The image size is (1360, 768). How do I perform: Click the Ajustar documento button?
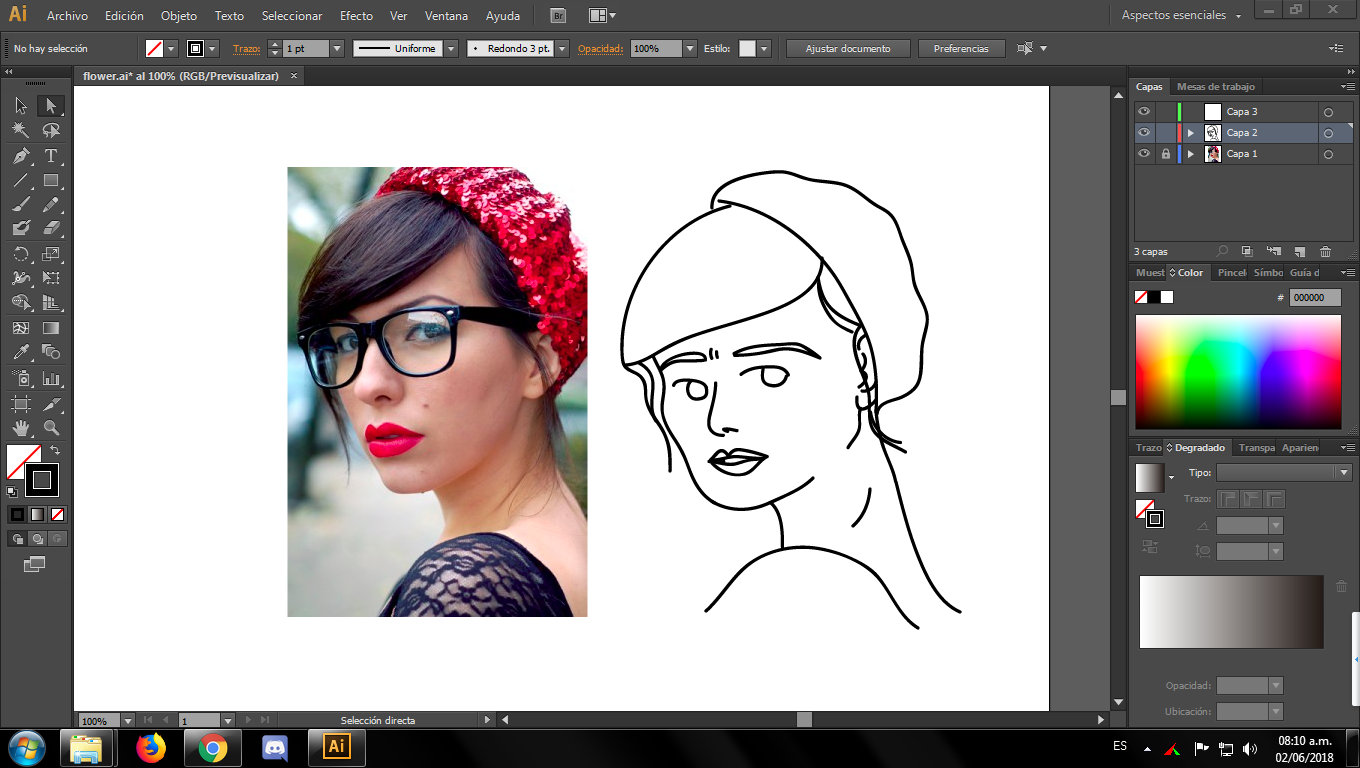847,48
